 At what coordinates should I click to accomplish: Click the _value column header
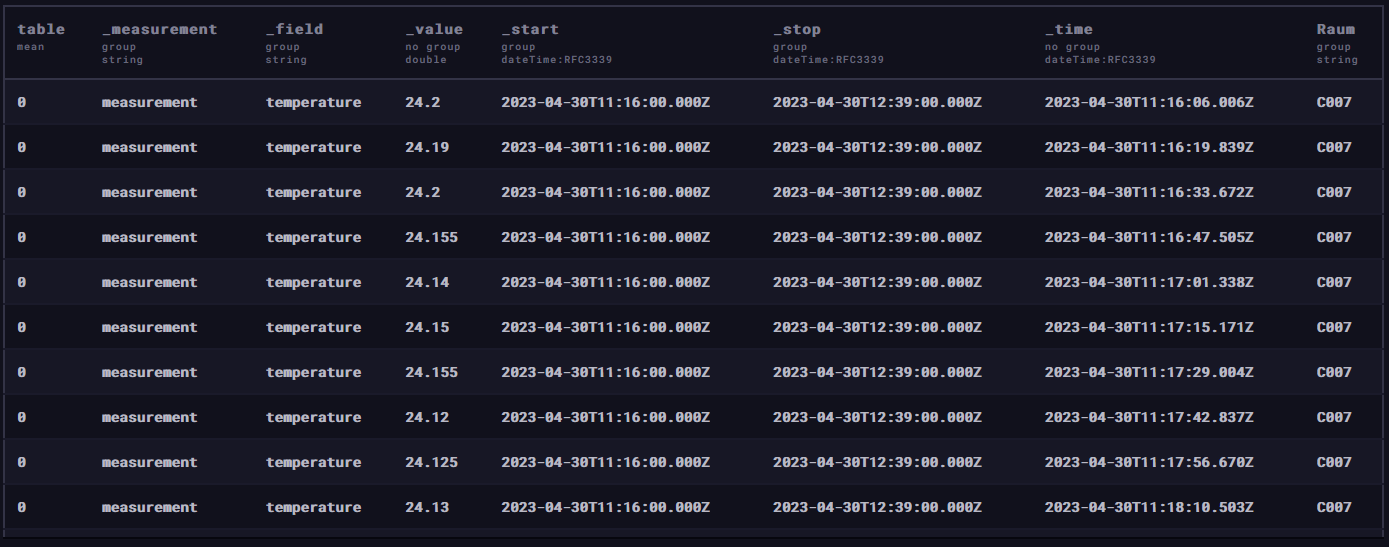coord(434,30)
